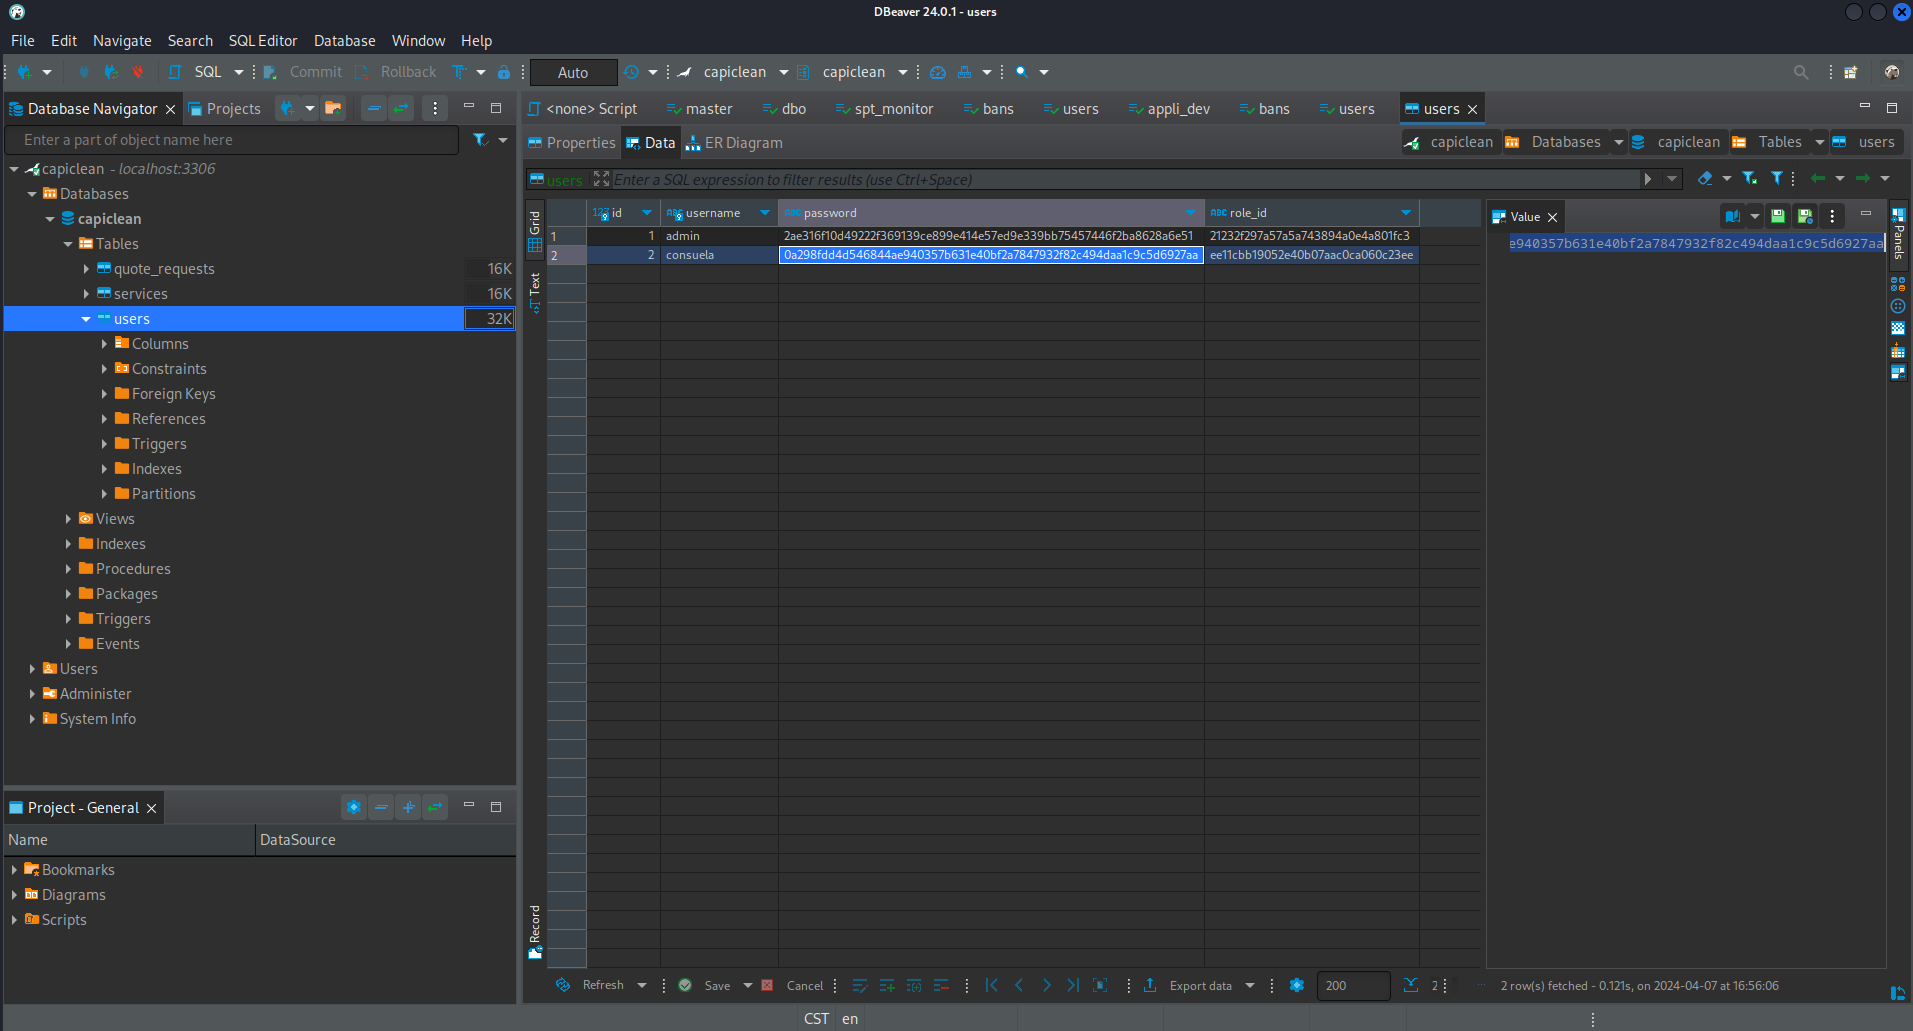Navigate back with the green left arrow

click(x=1818, y=178)
